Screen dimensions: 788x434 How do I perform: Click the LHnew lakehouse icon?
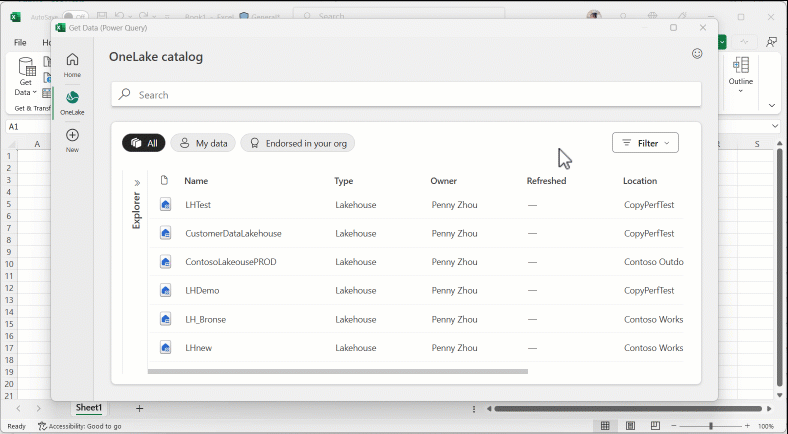(165, 348)
